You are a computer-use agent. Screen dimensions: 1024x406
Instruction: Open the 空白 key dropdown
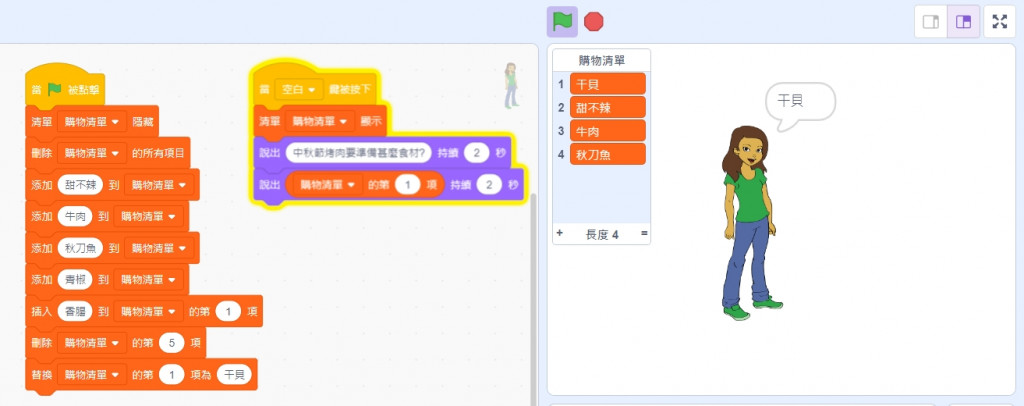pos(299,89)
